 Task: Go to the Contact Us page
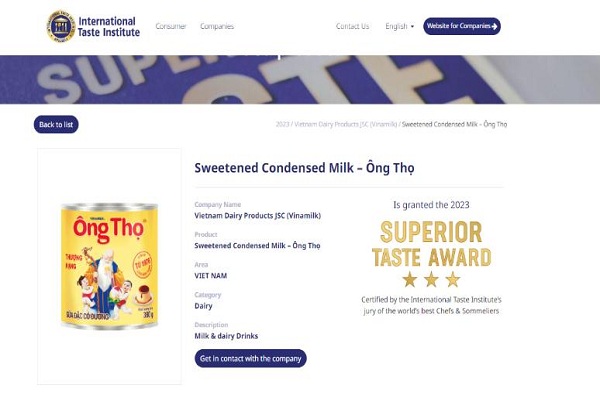[352, 26]
